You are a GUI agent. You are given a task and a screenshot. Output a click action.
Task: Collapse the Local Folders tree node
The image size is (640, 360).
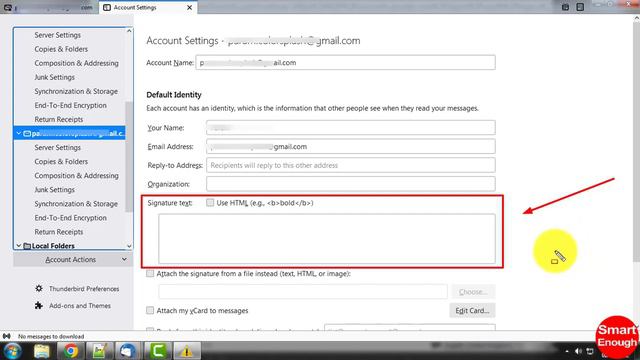coord(19,245)
